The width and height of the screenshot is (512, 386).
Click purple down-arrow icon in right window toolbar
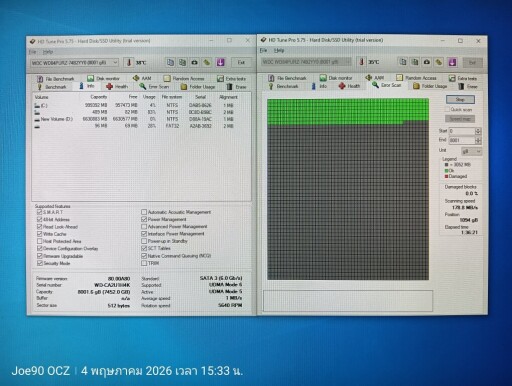pos(452,62)
